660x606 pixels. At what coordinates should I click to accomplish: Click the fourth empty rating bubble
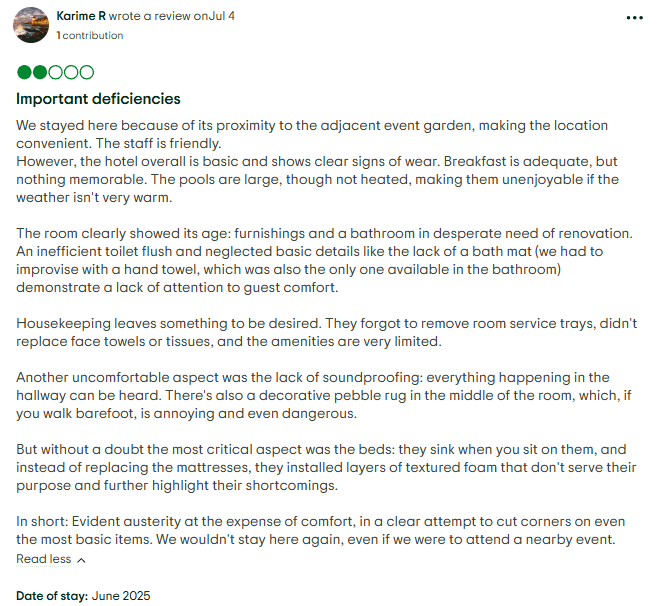(x=71, y=73)
